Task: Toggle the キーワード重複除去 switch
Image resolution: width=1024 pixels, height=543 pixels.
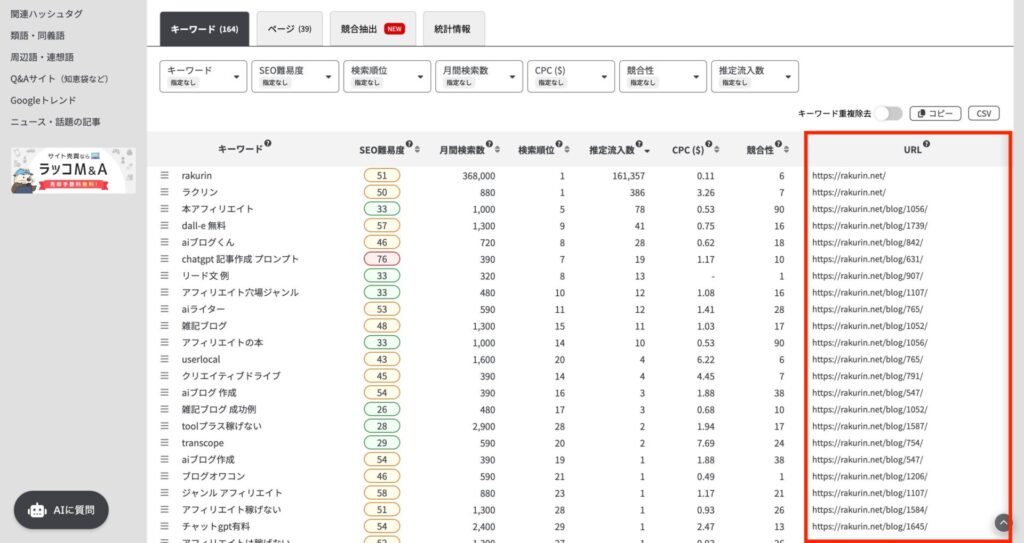Action: coord(889,113)
